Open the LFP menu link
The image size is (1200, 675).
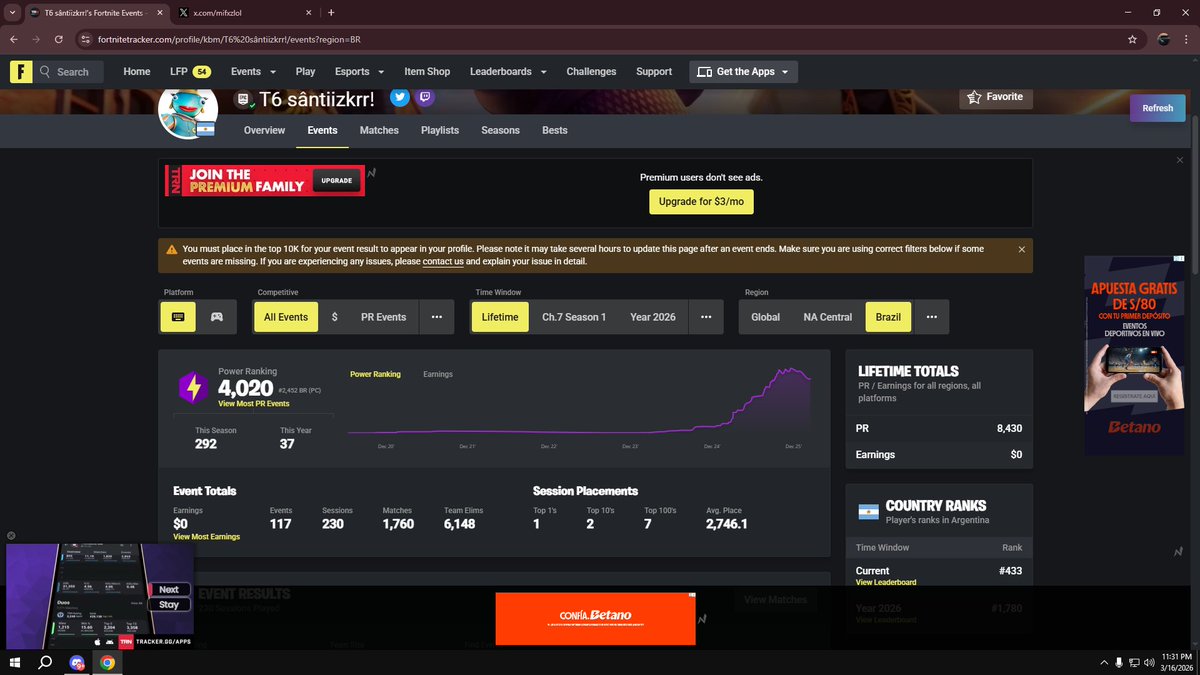coord(190,72)
